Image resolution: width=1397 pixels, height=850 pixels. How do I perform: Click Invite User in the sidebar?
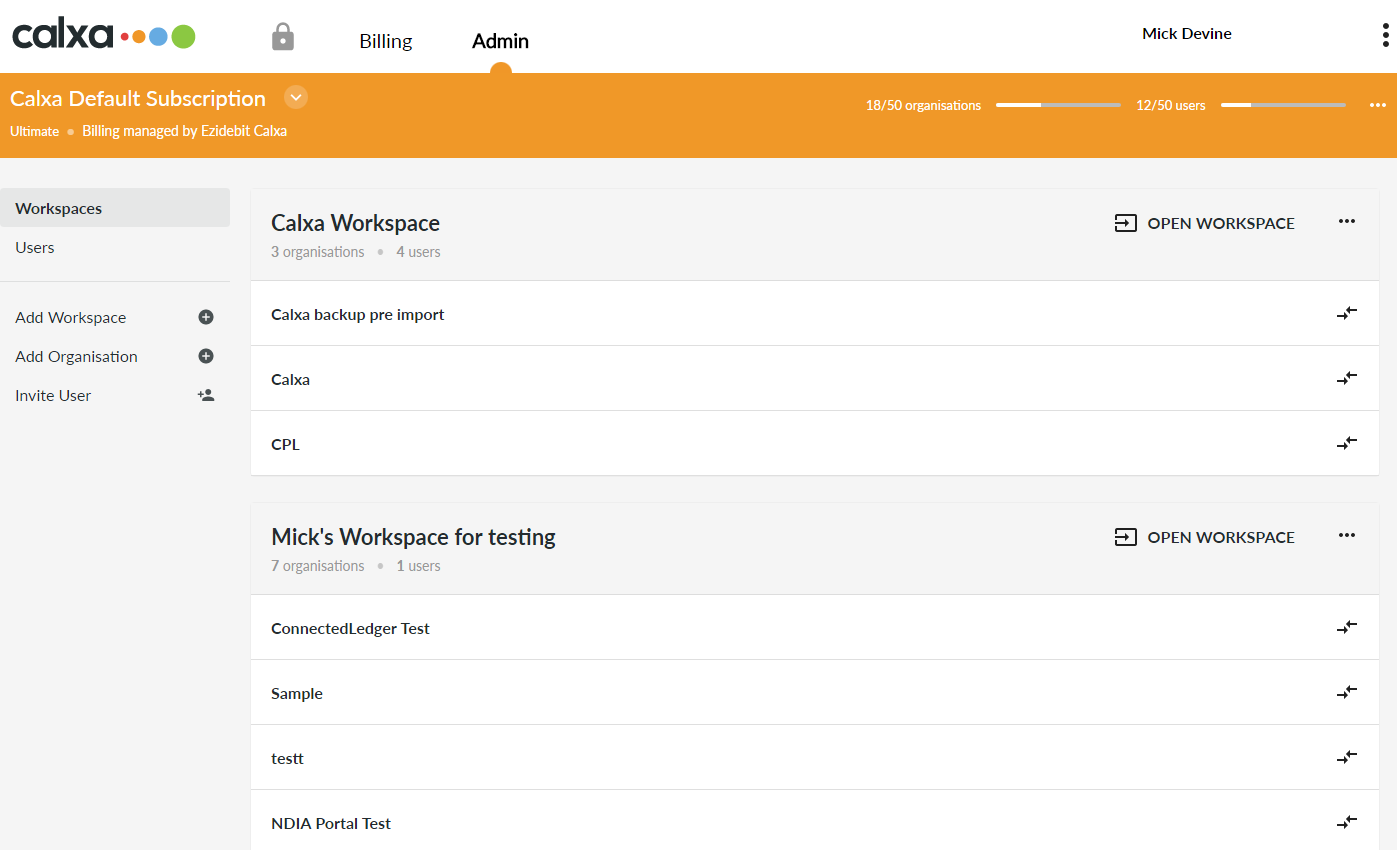[53, 395]
